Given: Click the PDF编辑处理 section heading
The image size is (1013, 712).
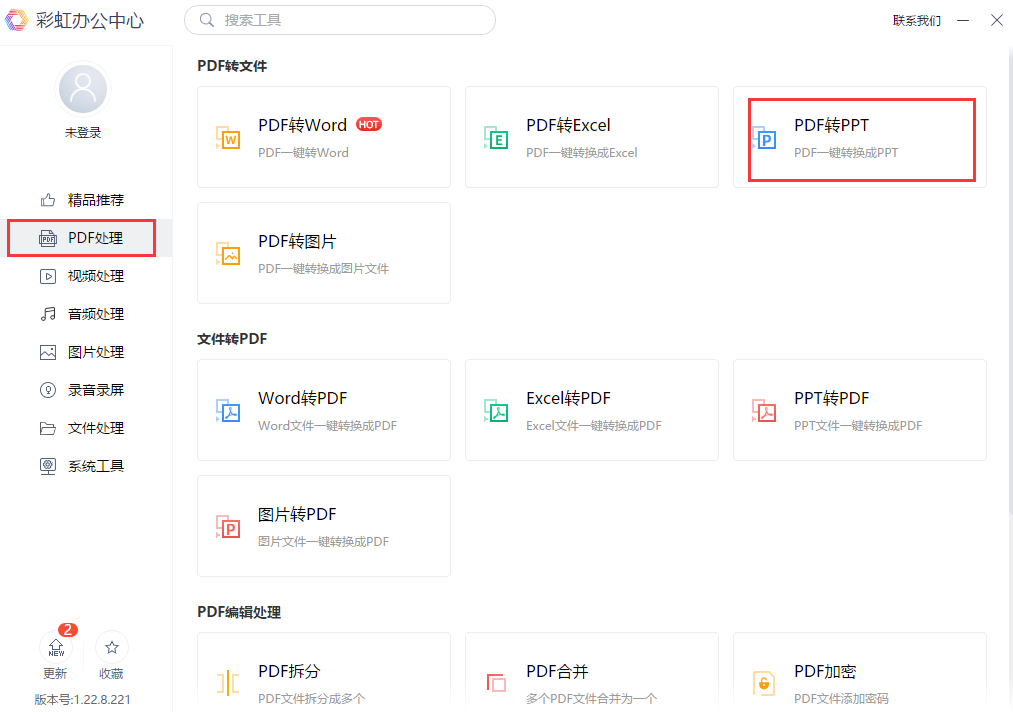Looking at the screenshot, I should (x=239, y=613).
